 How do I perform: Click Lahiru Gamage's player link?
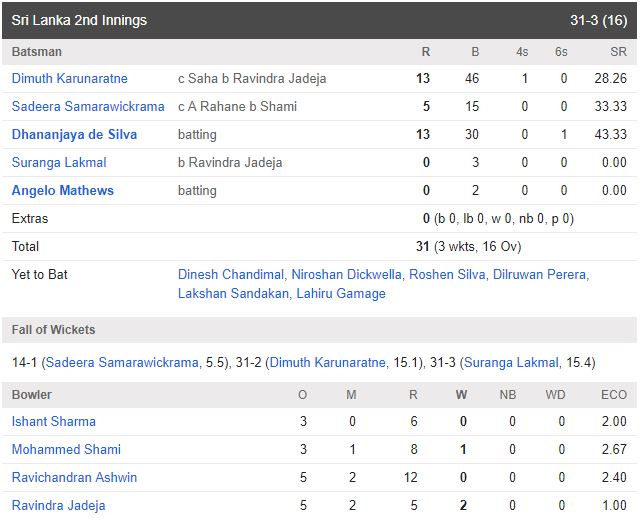pyautogui.click(x=340, y=293)
